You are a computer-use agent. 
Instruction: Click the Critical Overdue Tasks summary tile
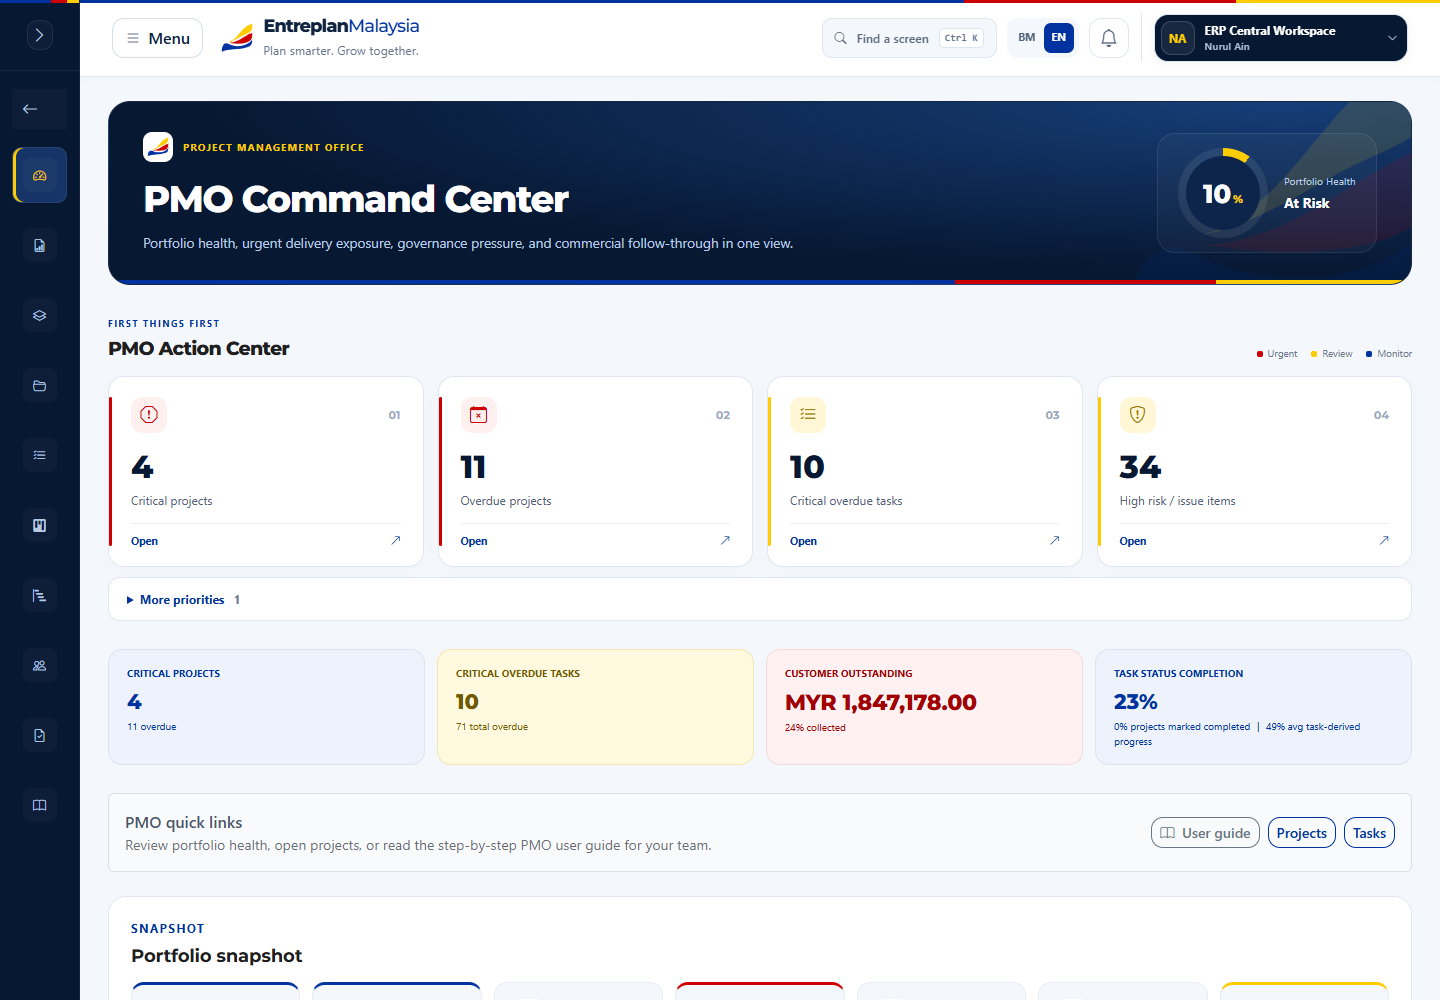pyautogui.click(x=595, y=707)
